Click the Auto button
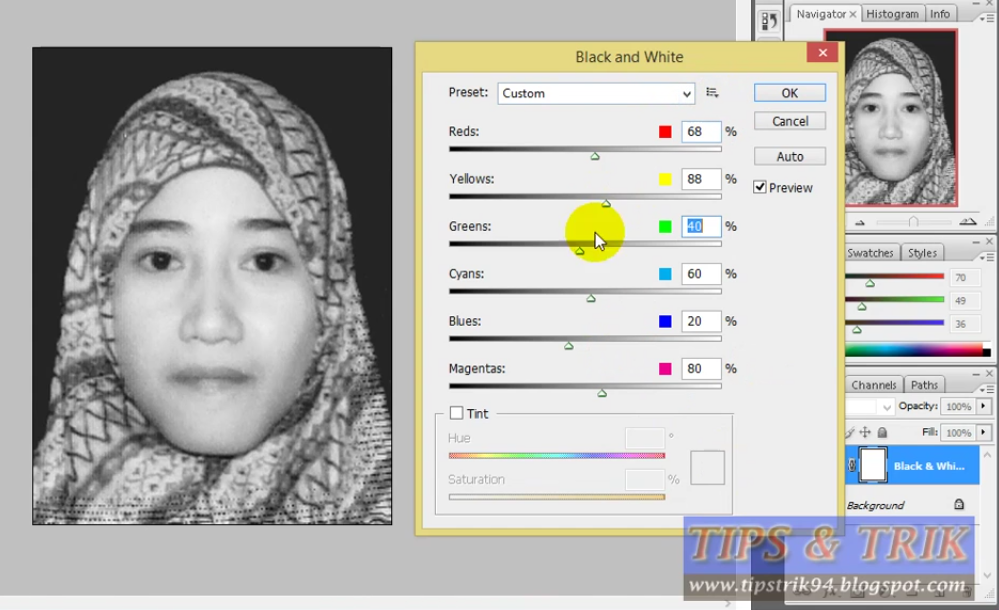The width and height of the screenshot is (999, 610). tap(789, 156)
